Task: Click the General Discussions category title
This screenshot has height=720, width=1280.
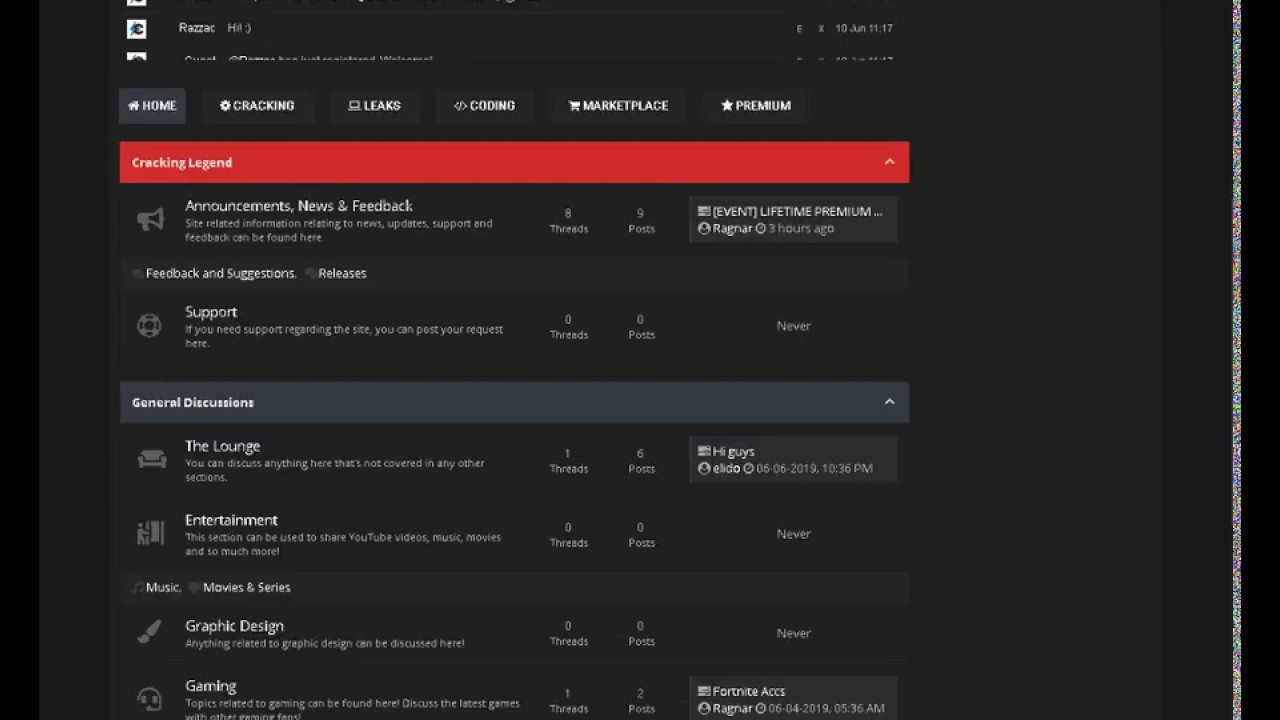Action: tap(193, 402)
